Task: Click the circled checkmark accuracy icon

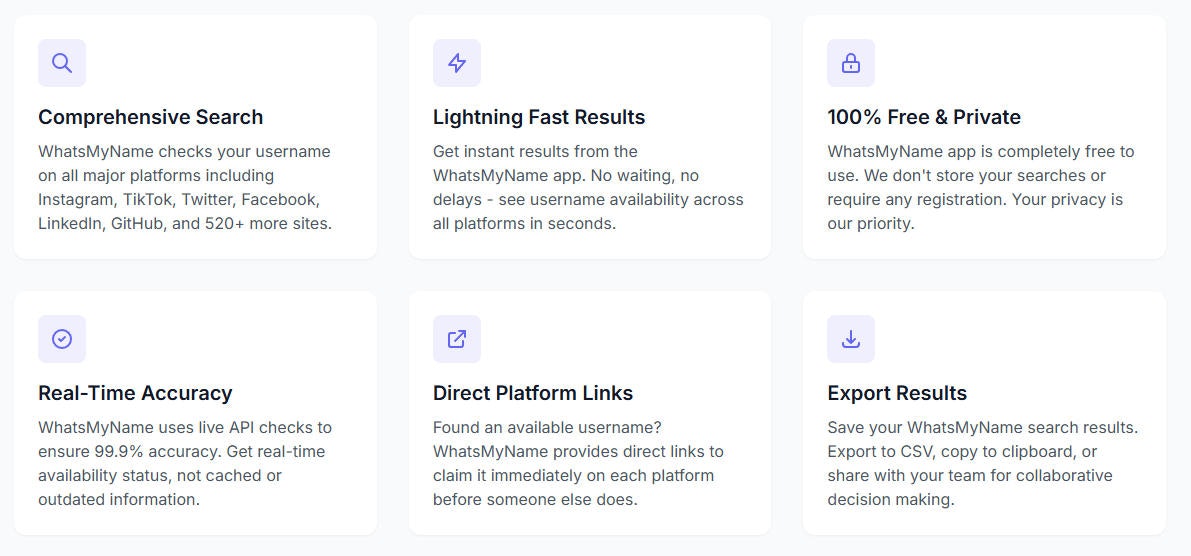Action: click(62, 339)
